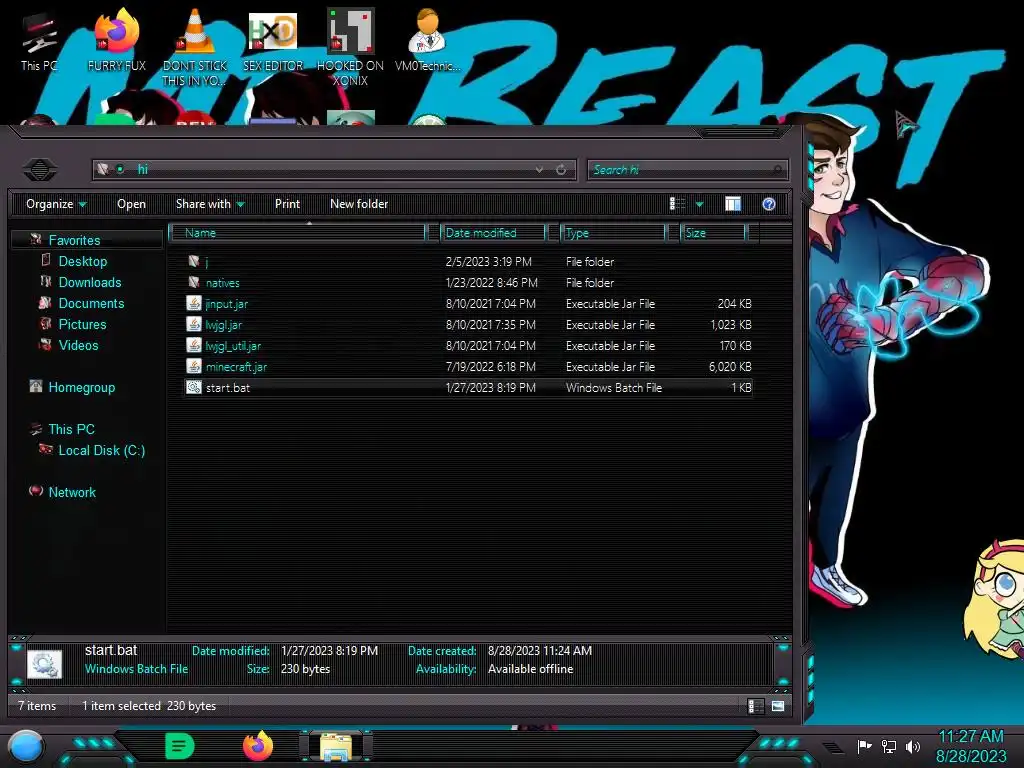Select the minecraft.jar file
This screenshot has width=1024, height=768.
point(468,366)
